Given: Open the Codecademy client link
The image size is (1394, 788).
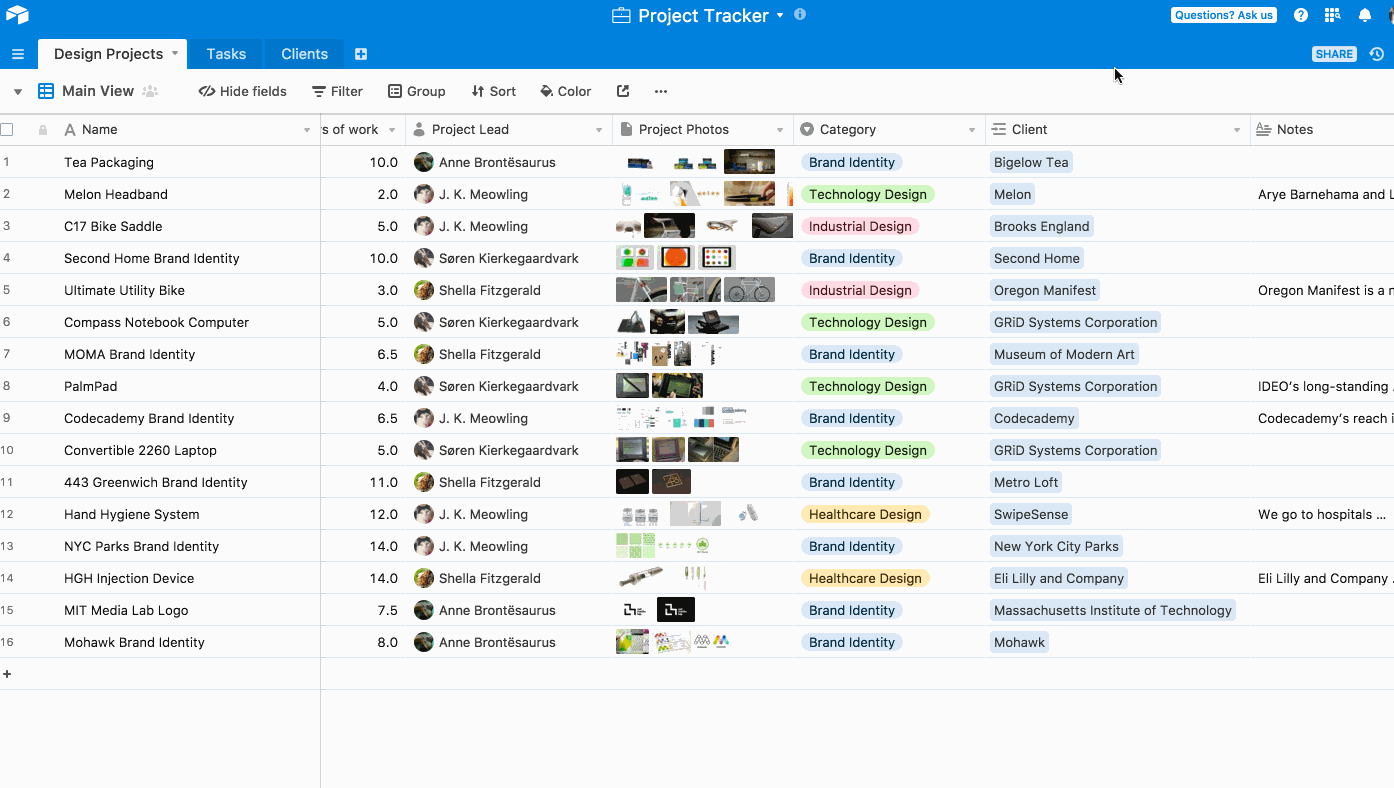Looking at the screenshot, I should coord(1034,418).
